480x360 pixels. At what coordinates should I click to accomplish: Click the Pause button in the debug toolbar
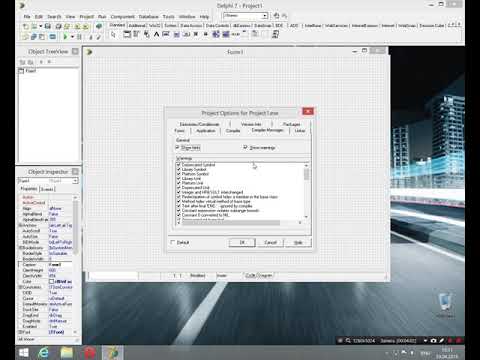coord(79,37)
